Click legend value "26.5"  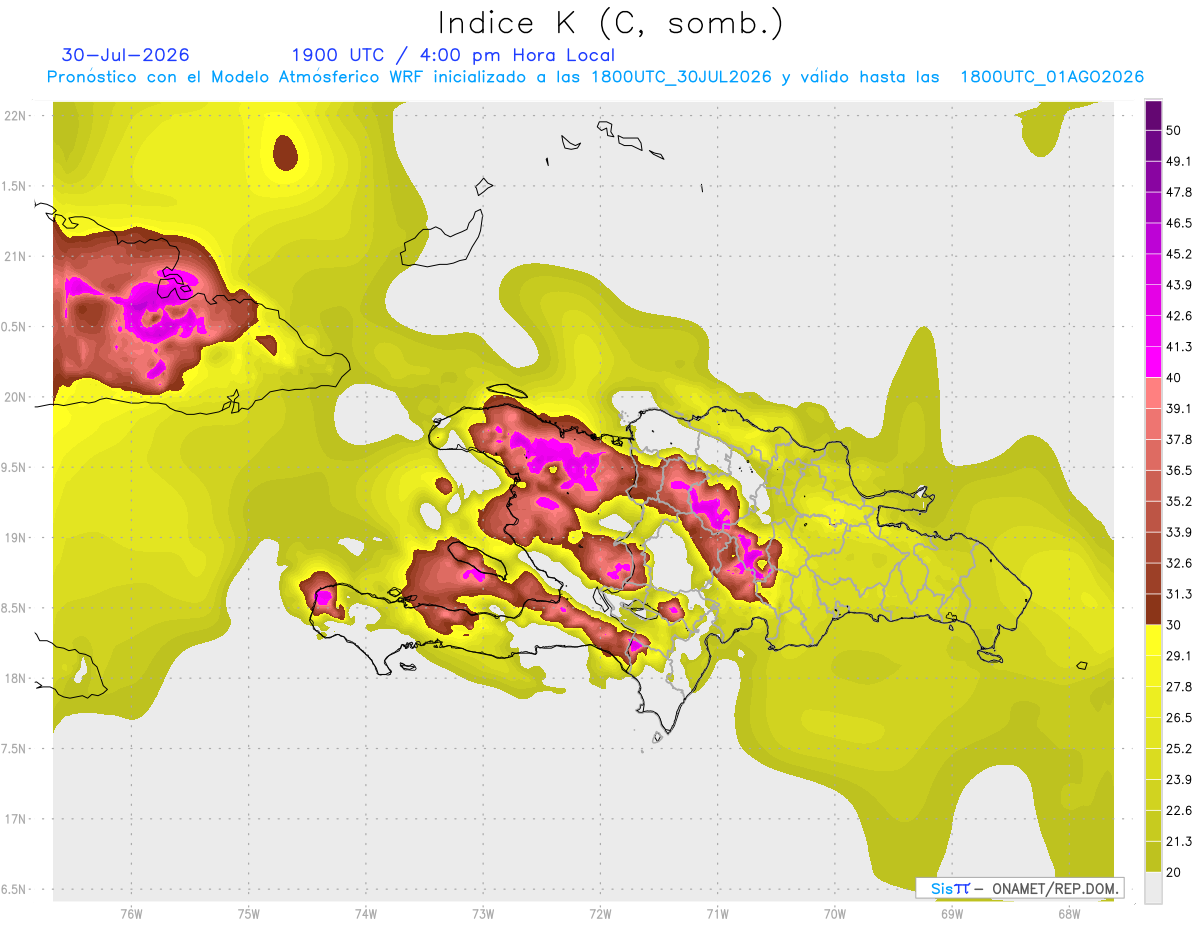coord(1179,717)
